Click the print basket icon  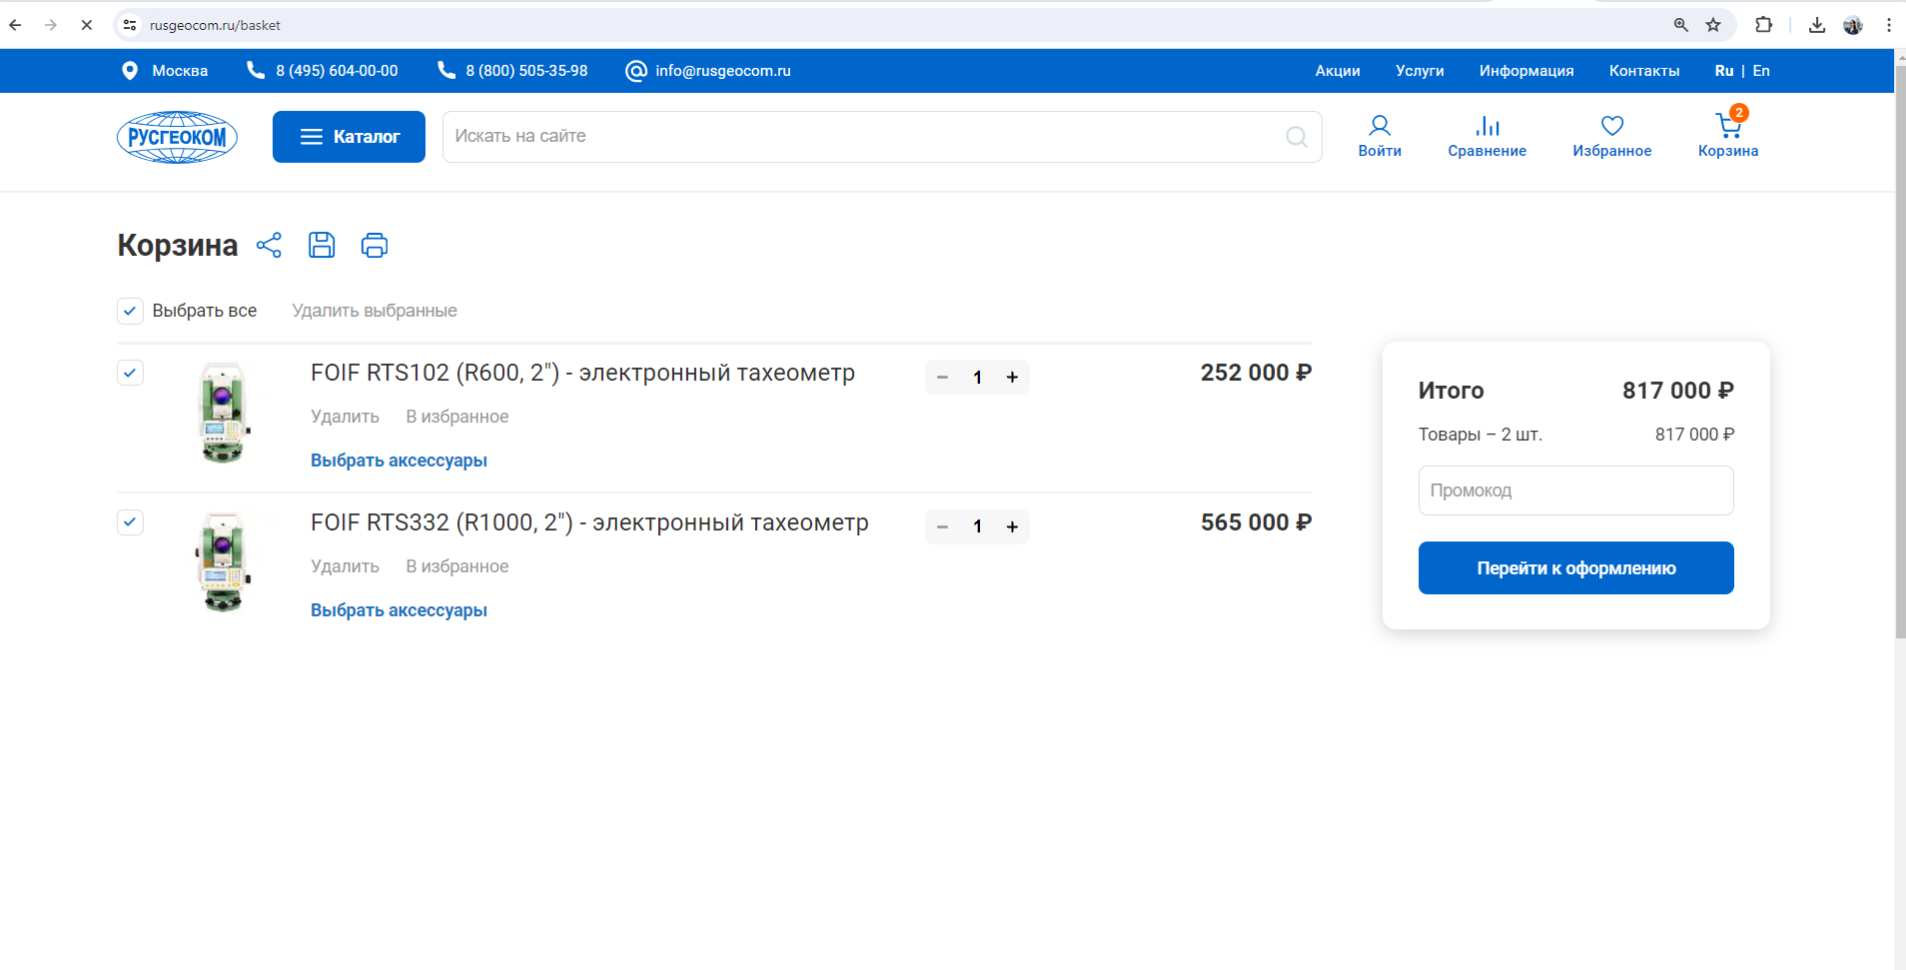[374, 245]
